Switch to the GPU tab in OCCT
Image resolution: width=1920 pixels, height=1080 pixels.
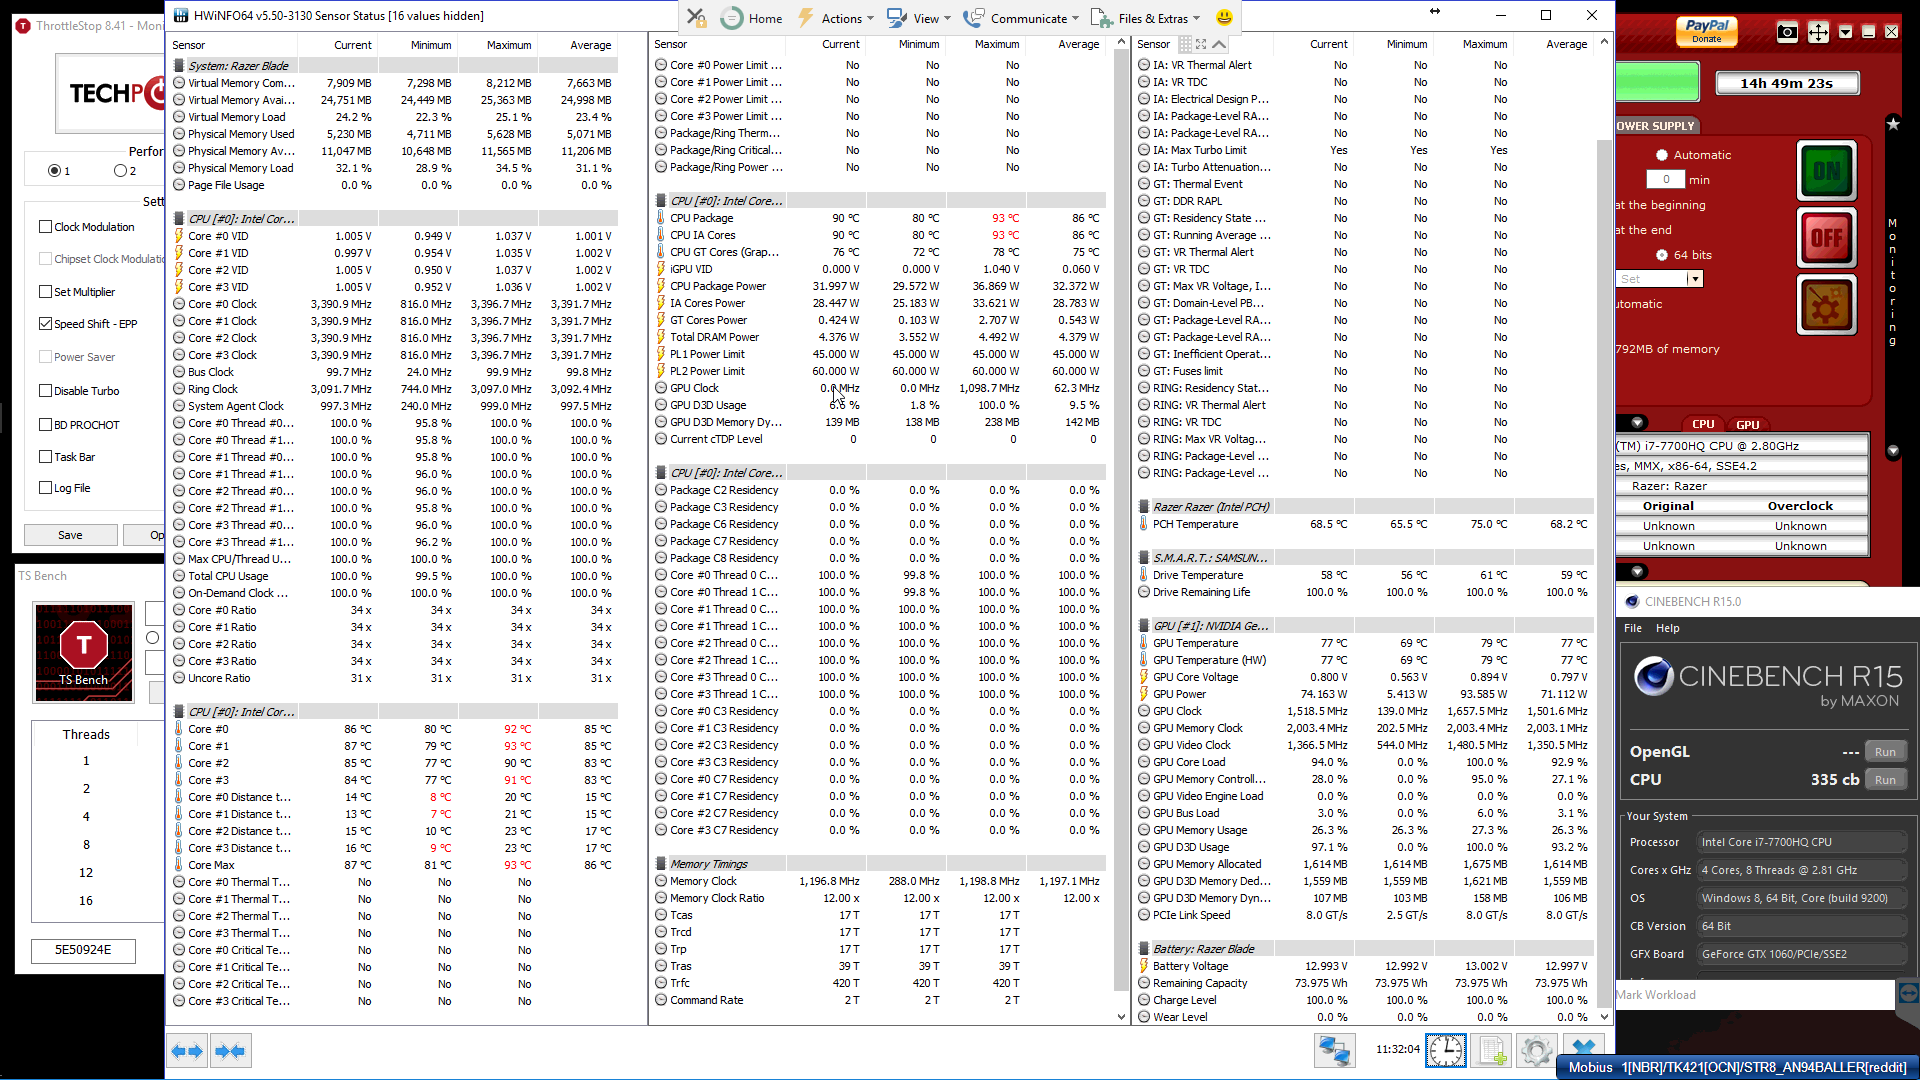coord(1747,424)
